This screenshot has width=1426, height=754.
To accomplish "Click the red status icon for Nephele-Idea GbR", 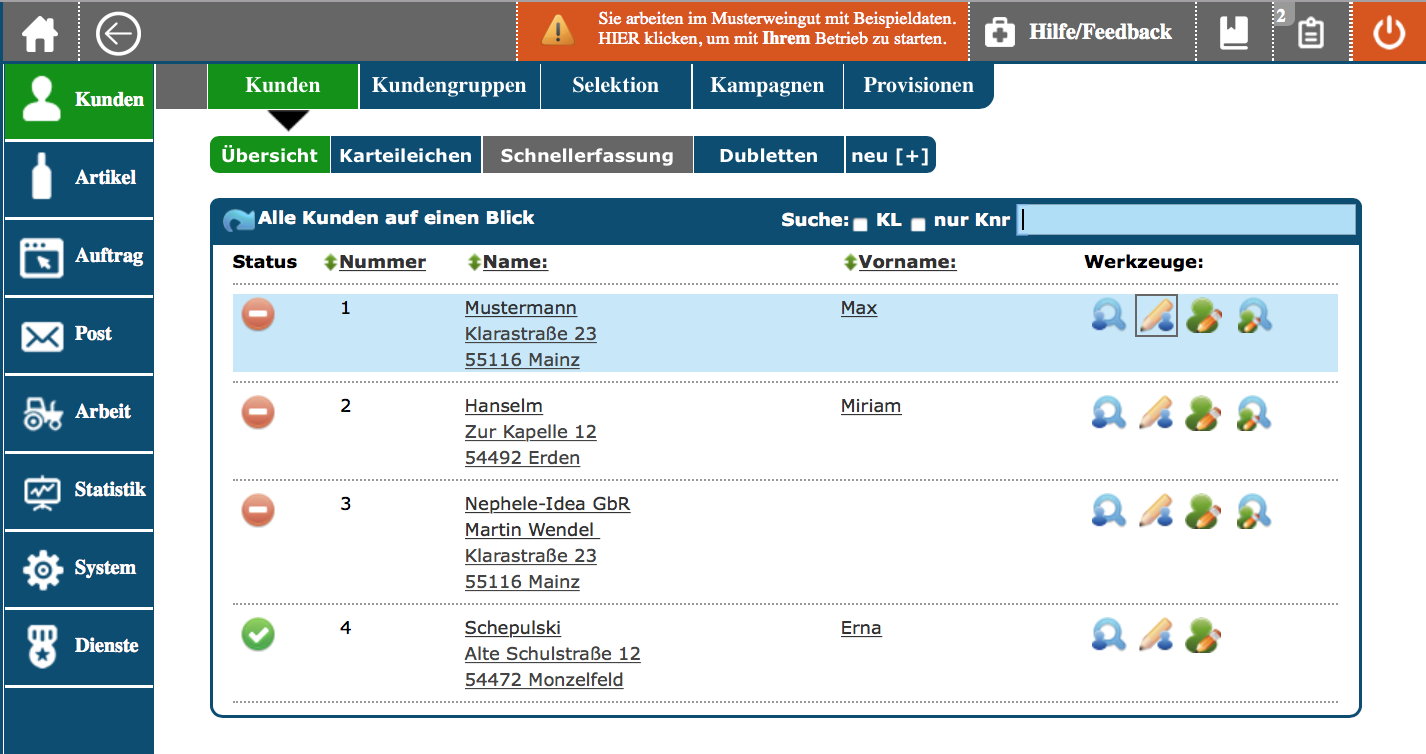I will click(258, 512).
